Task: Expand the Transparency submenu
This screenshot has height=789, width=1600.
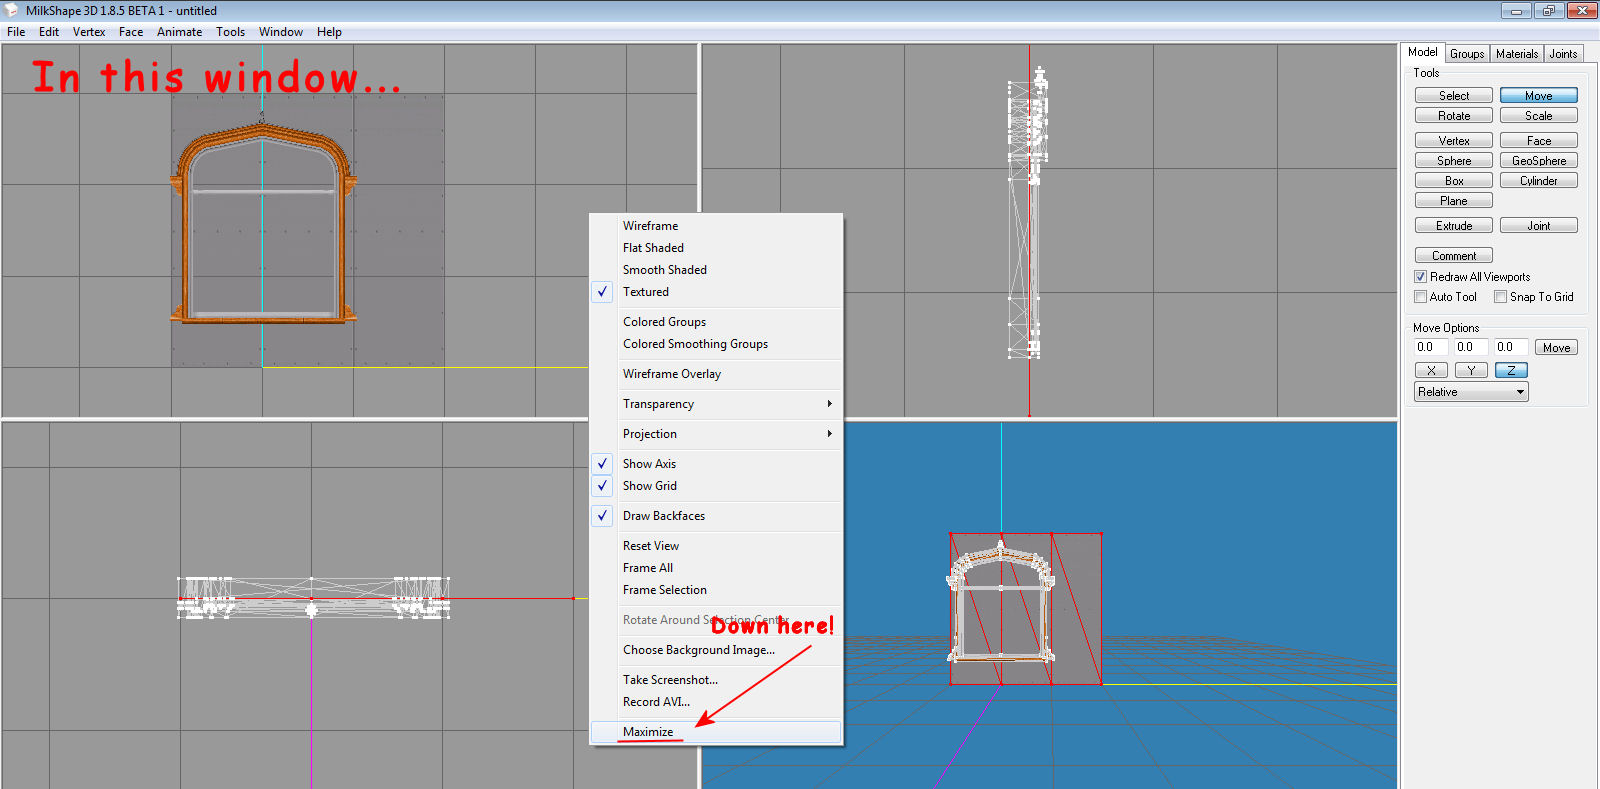Action: pos(716,404)
